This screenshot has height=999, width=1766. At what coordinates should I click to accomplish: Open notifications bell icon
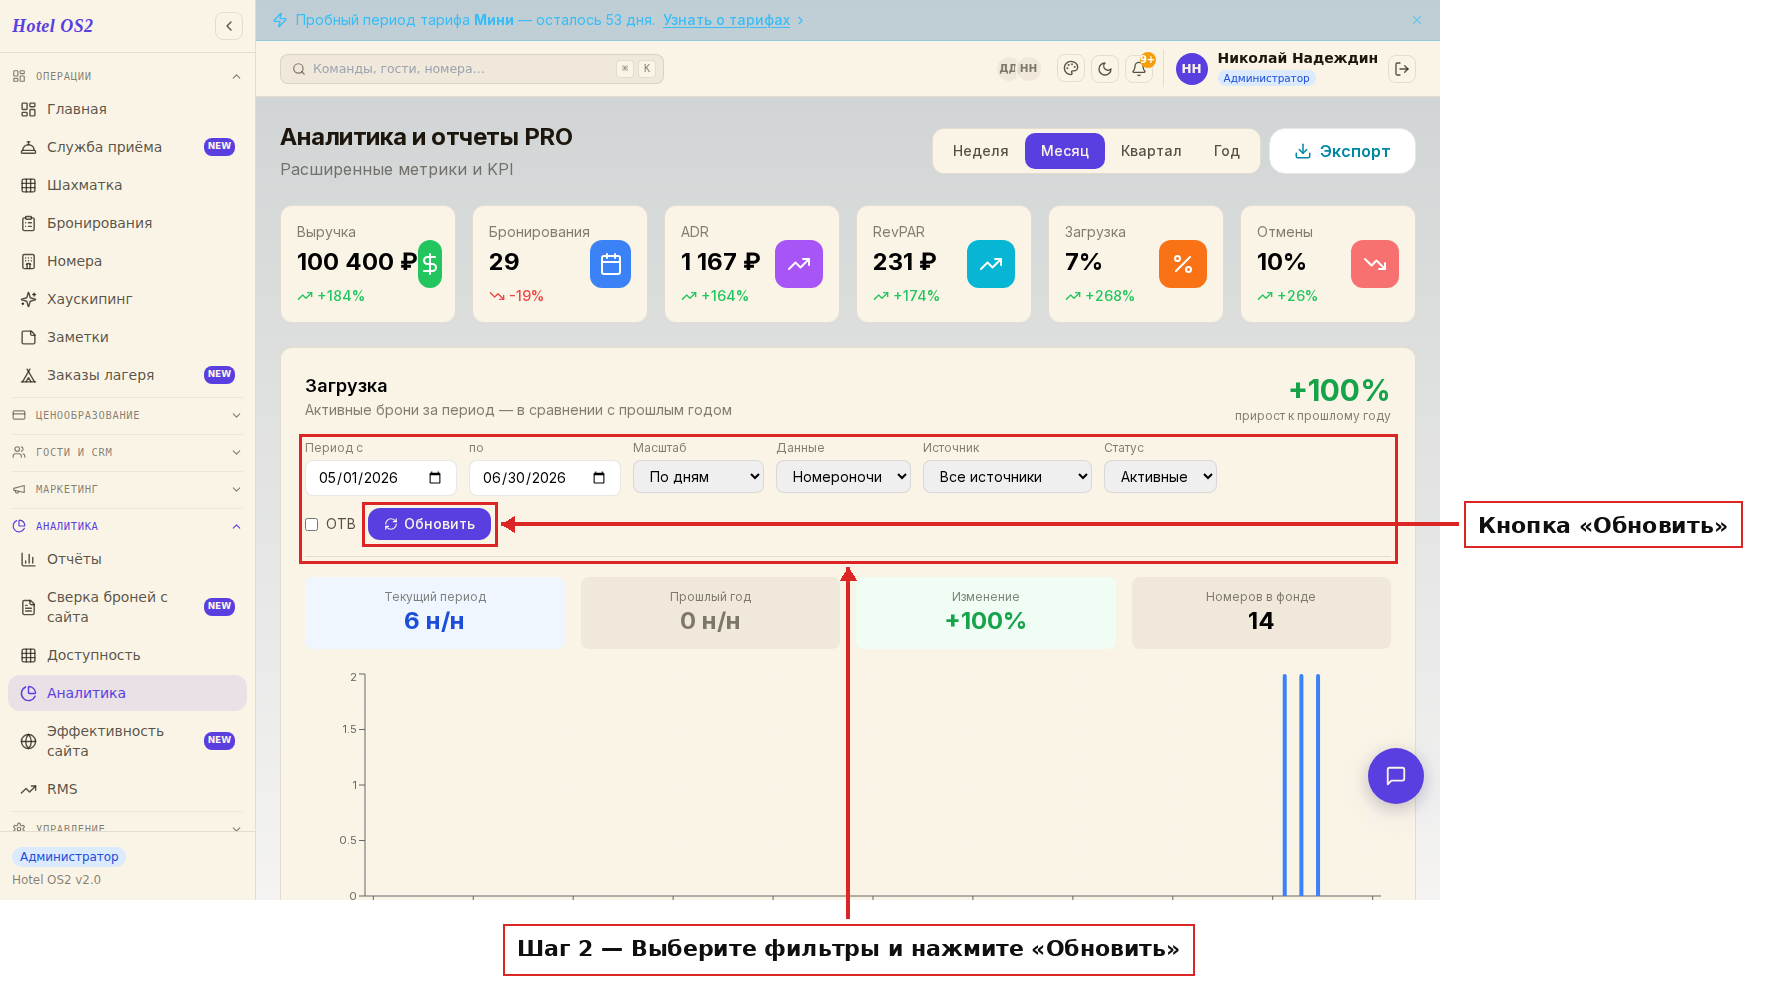(1139, 69)
